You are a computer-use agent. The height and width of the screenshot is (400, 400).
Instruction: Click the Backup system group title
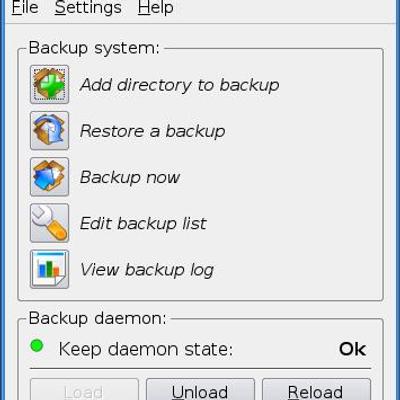(x=94, y=48)
